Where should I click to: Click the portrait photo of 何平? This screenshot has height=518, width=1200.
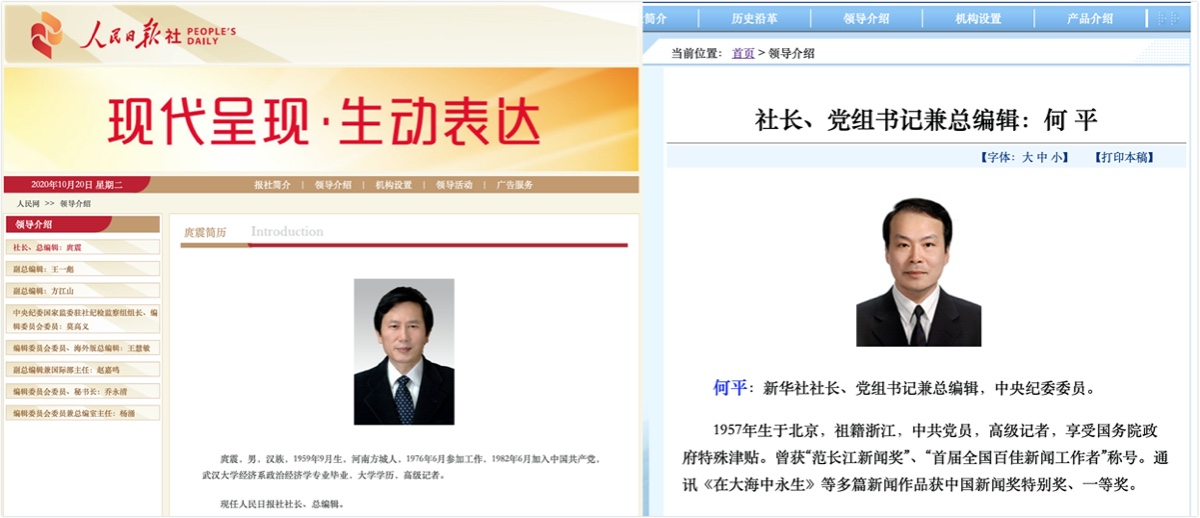pos(918,272)
